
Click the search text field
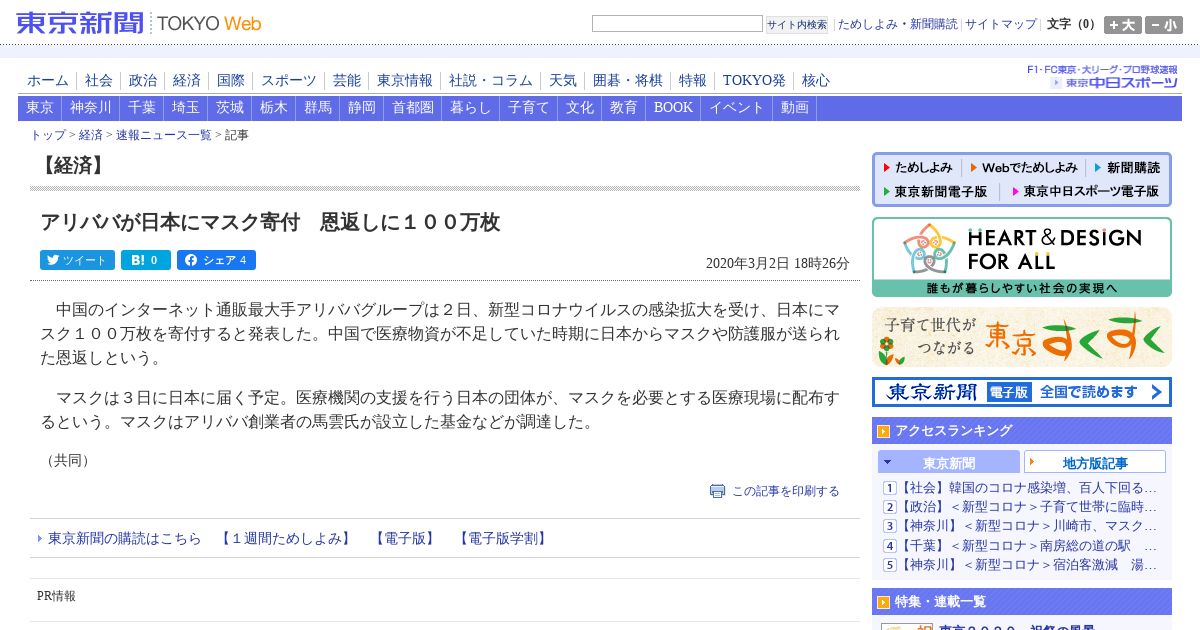coord(677,24)
